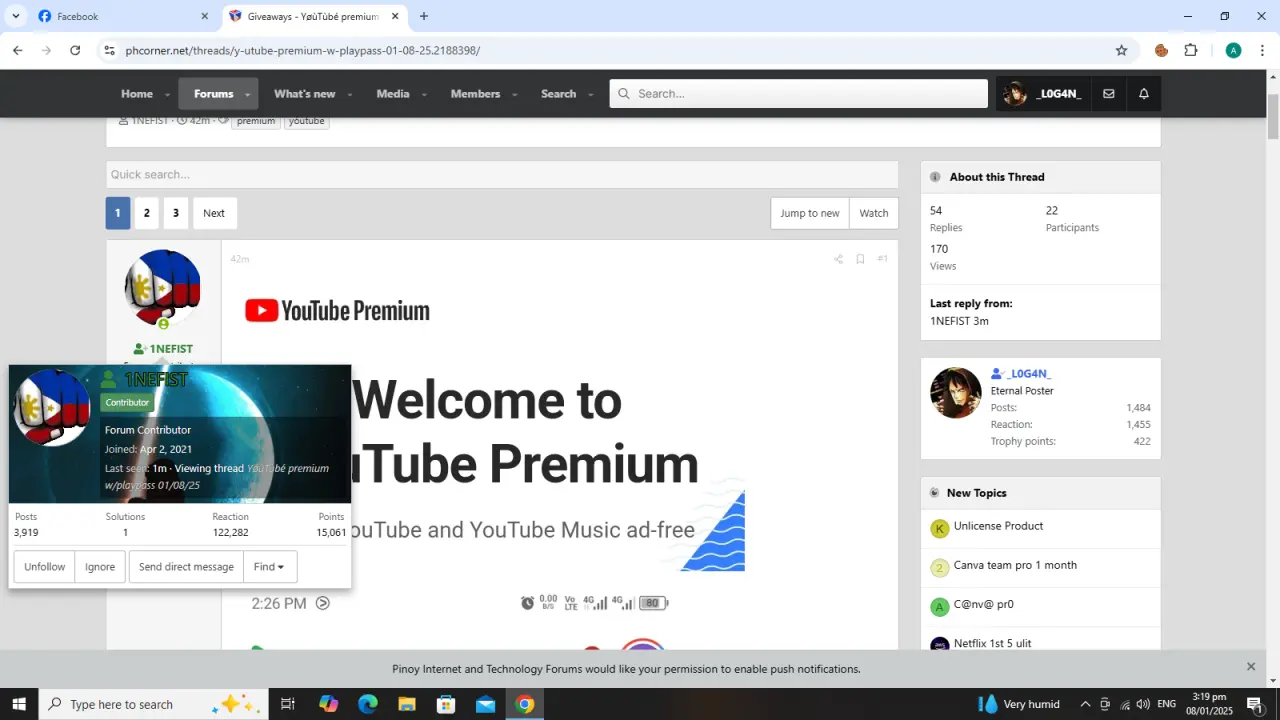Image resolution: width=1280 pixels, height=720 pixels.
Task: Open the _L0G4N_ account menu in the header
Action: click(x=1042, y=94)
